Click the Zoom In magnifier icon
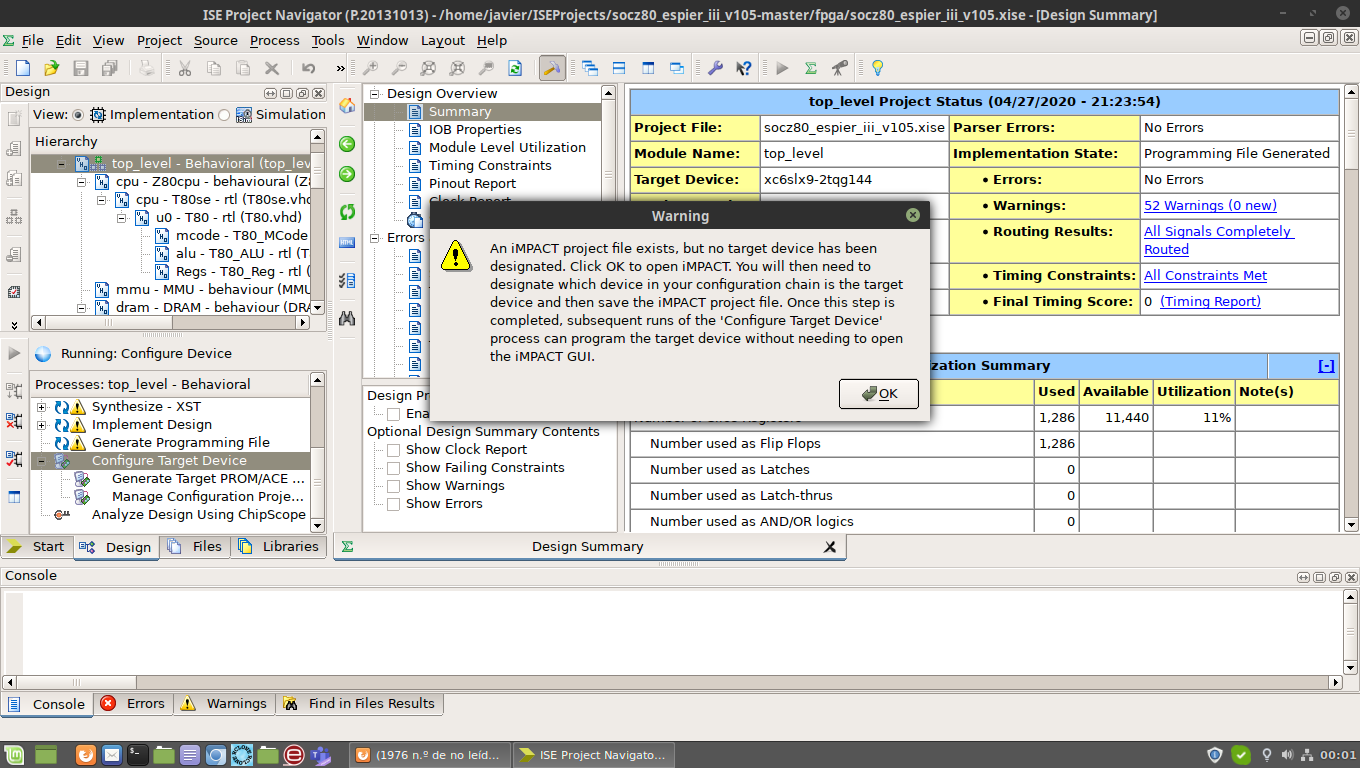The height and width of the screenshot is (768, 1360). point(370,68)
